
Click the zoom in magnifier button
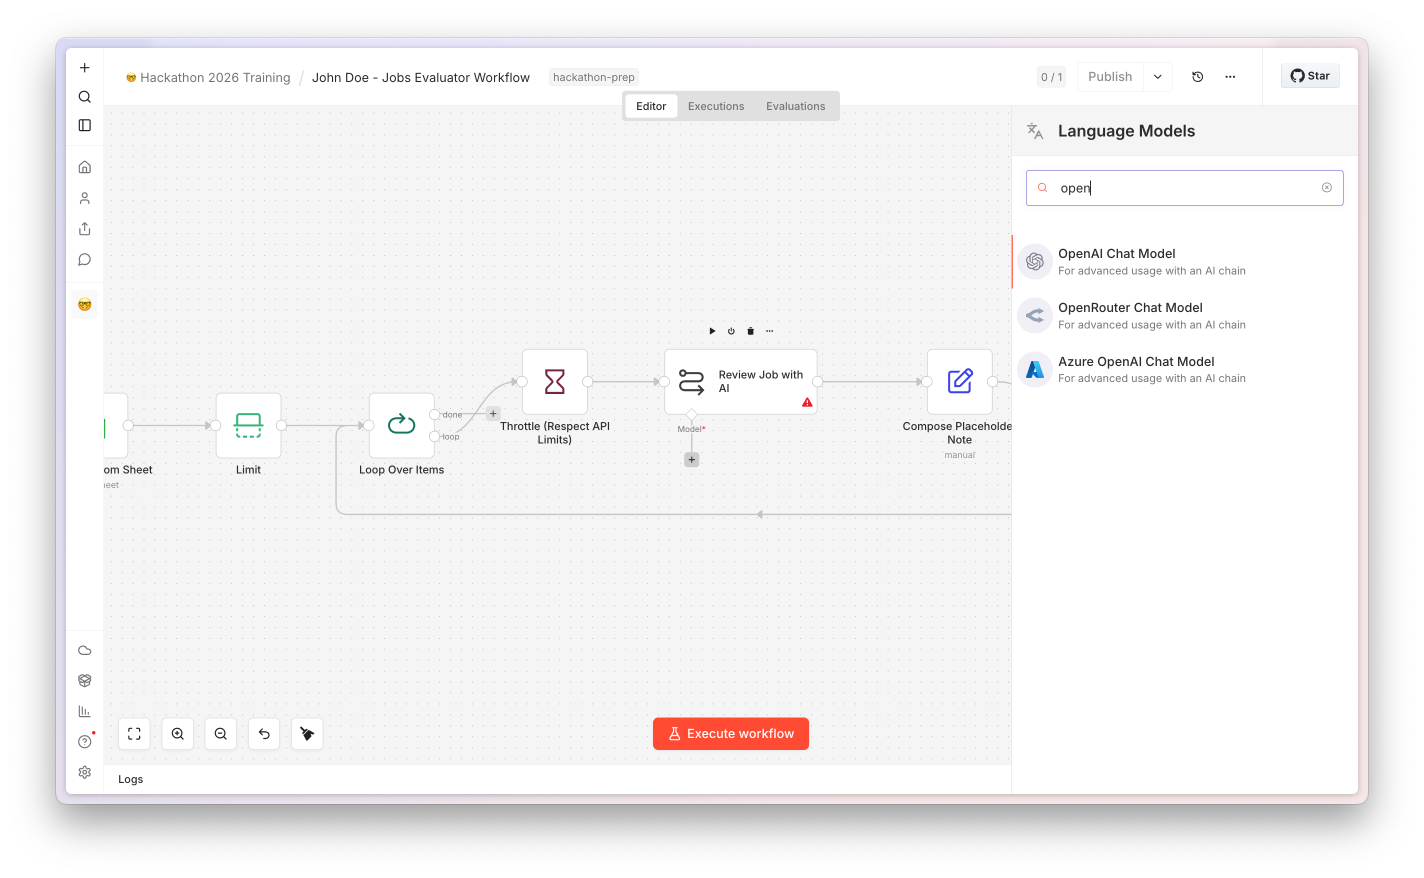(177, 734)
